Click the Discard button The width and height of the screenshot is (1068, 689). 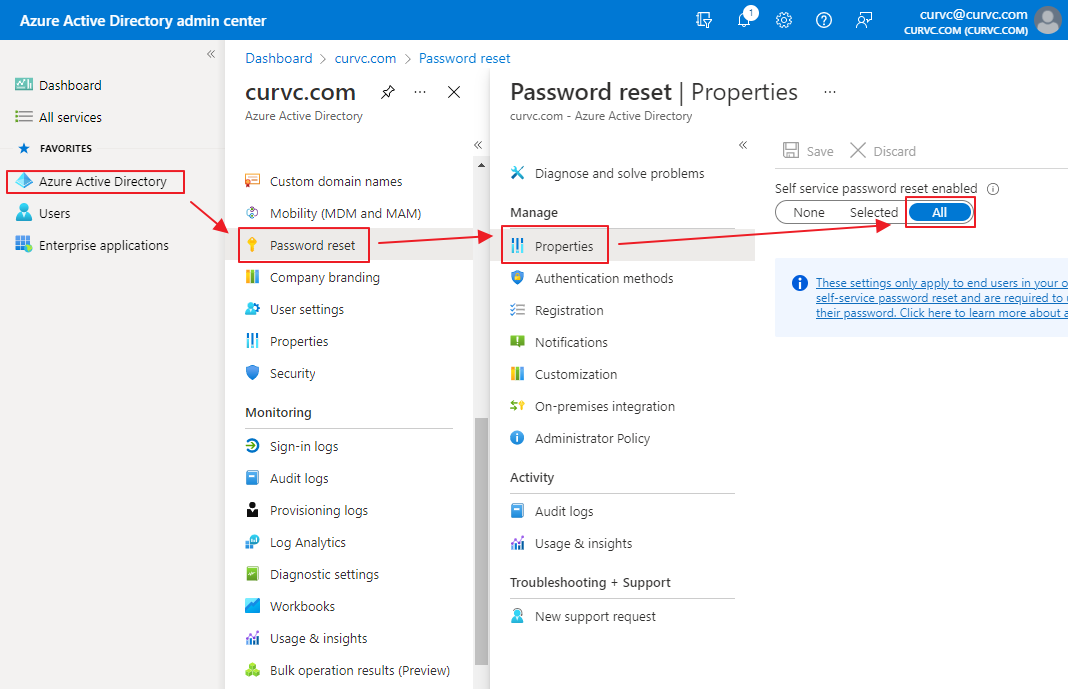tap(883, 150)
